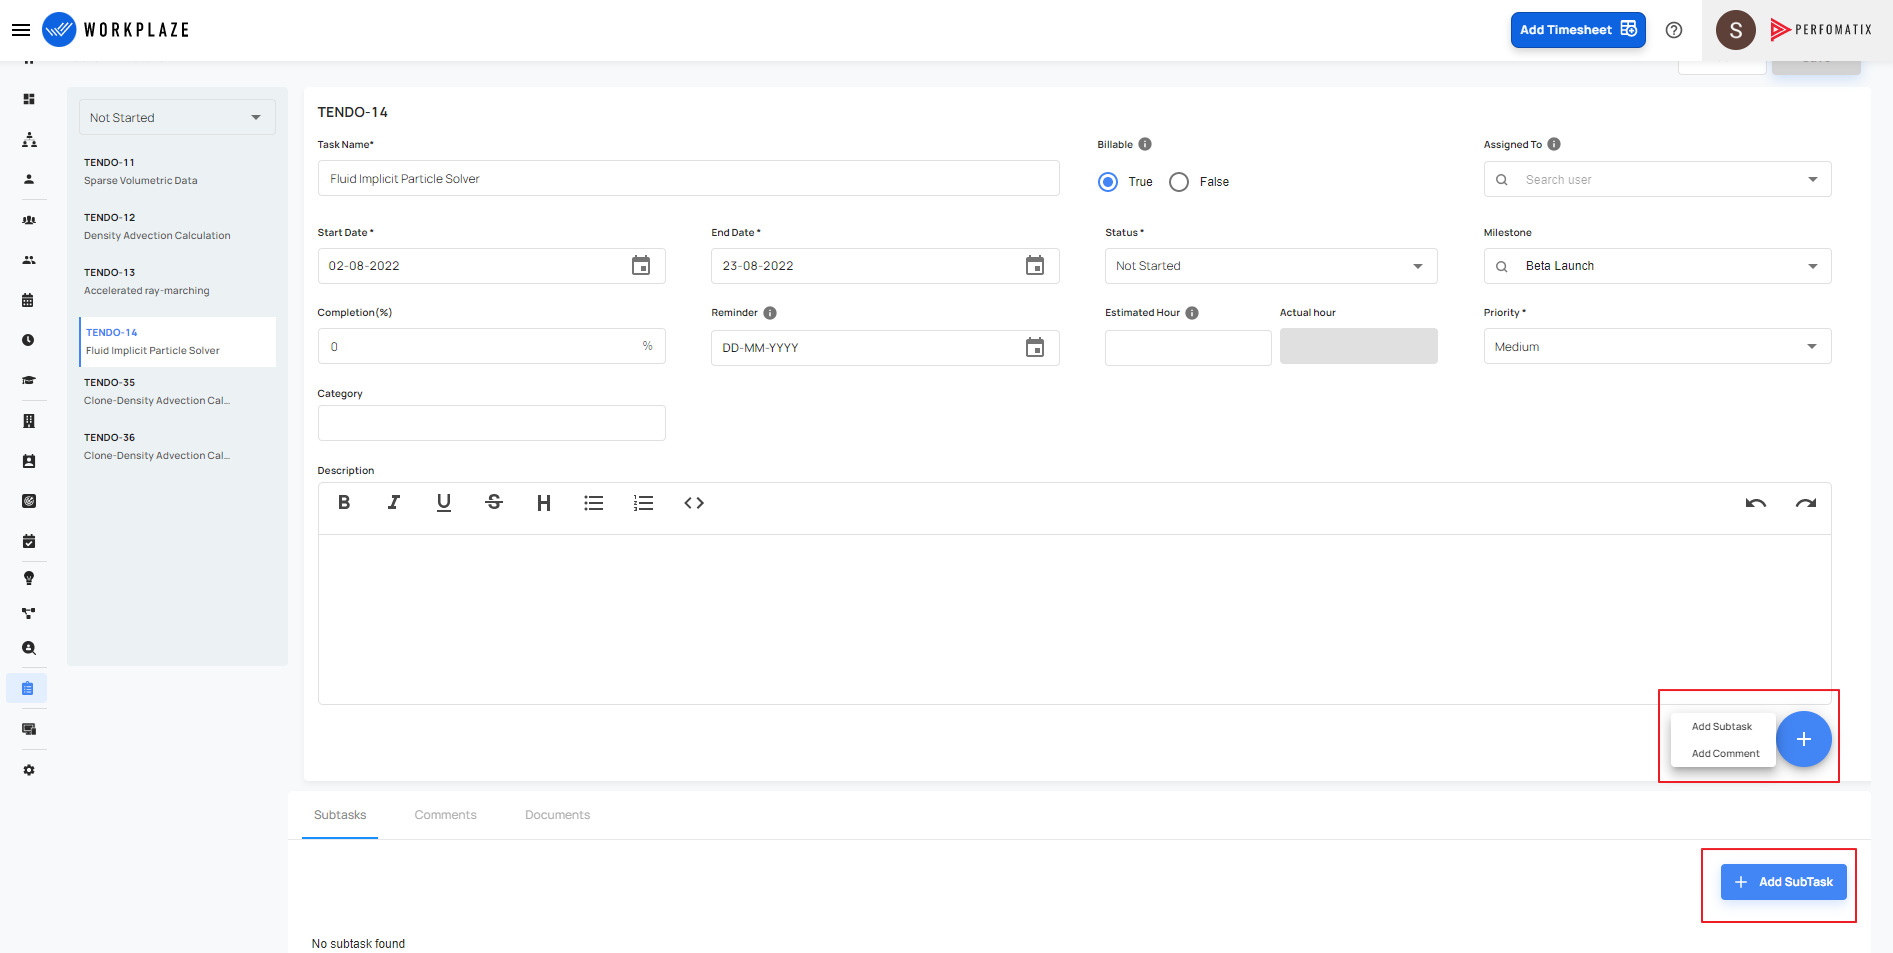
Task: Insert bulleted list in description
Action: click(594, 503)
